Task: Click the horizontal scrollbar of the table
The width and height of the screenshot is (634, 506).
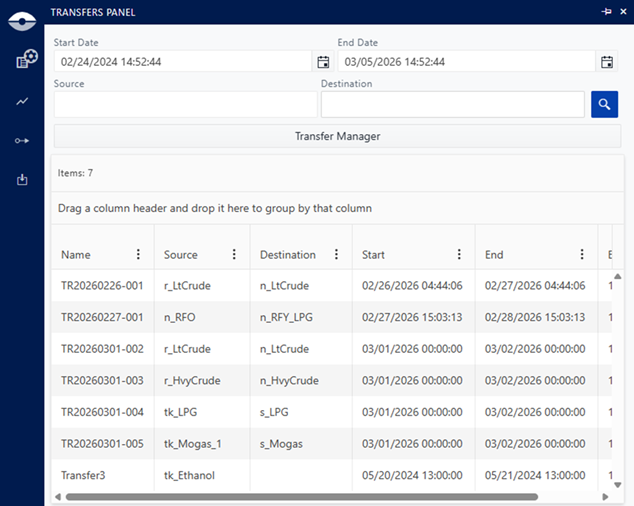Action: [300, 496]
